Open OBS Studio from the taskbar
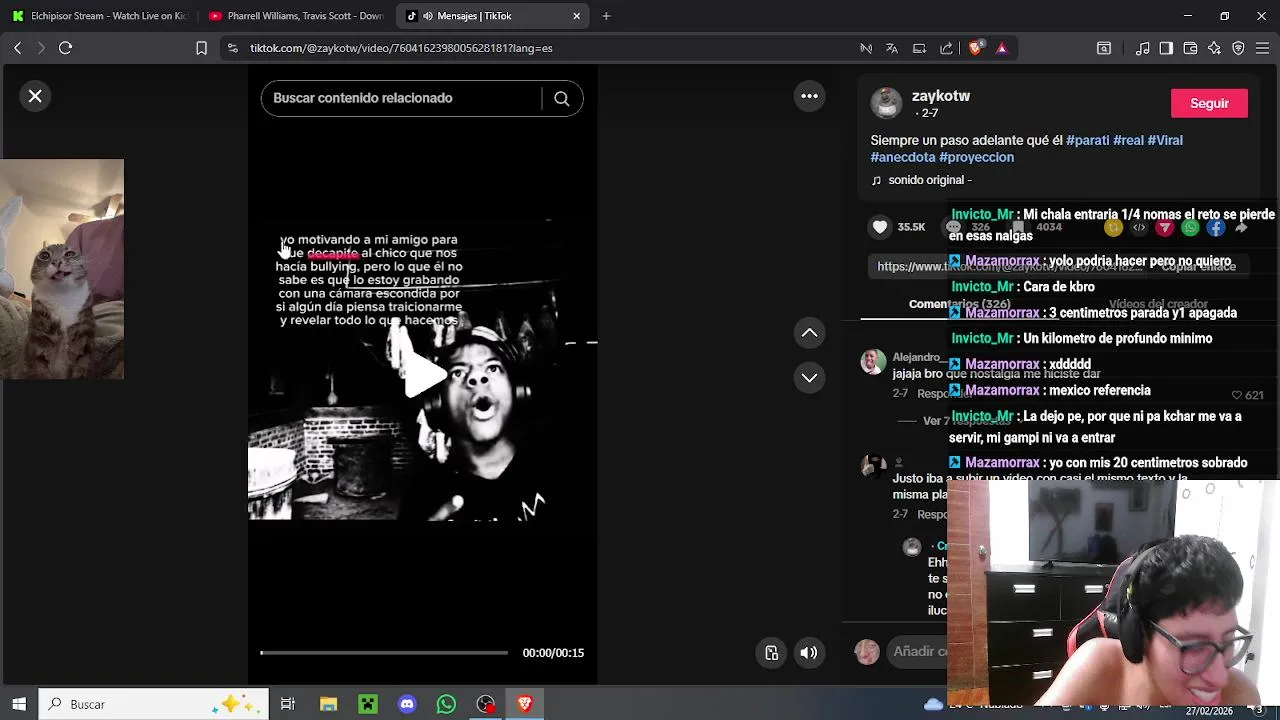Viewport: 1280px width, 720px height. tap(486, 704)
